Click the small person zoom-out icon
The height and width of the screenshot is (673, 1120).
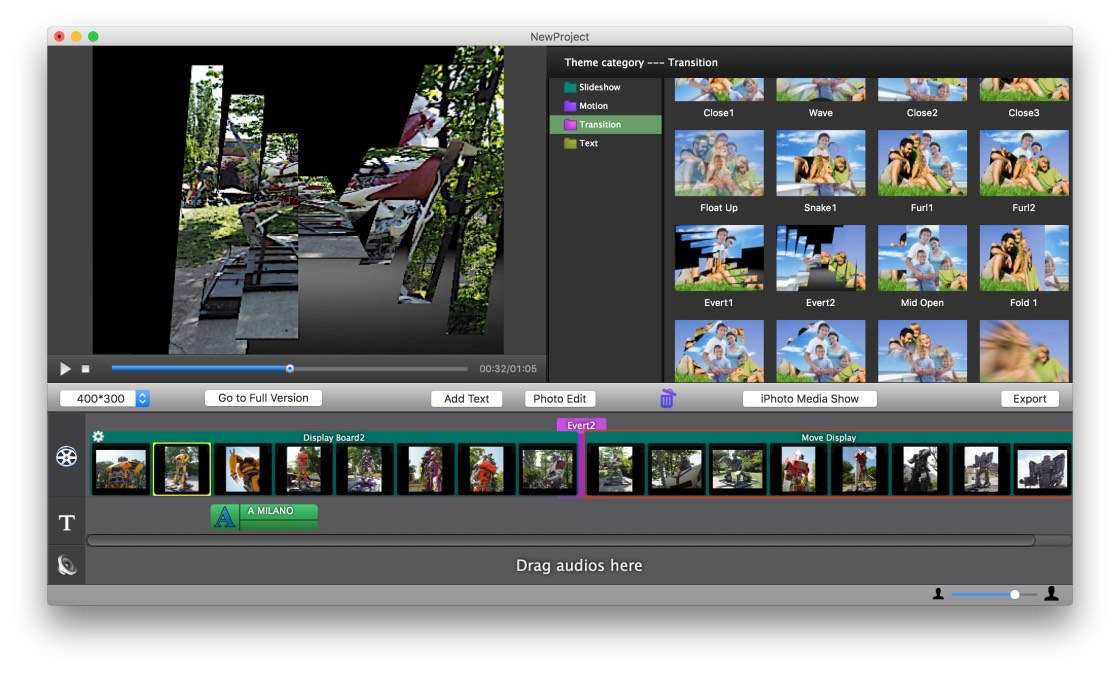(938, 594)
